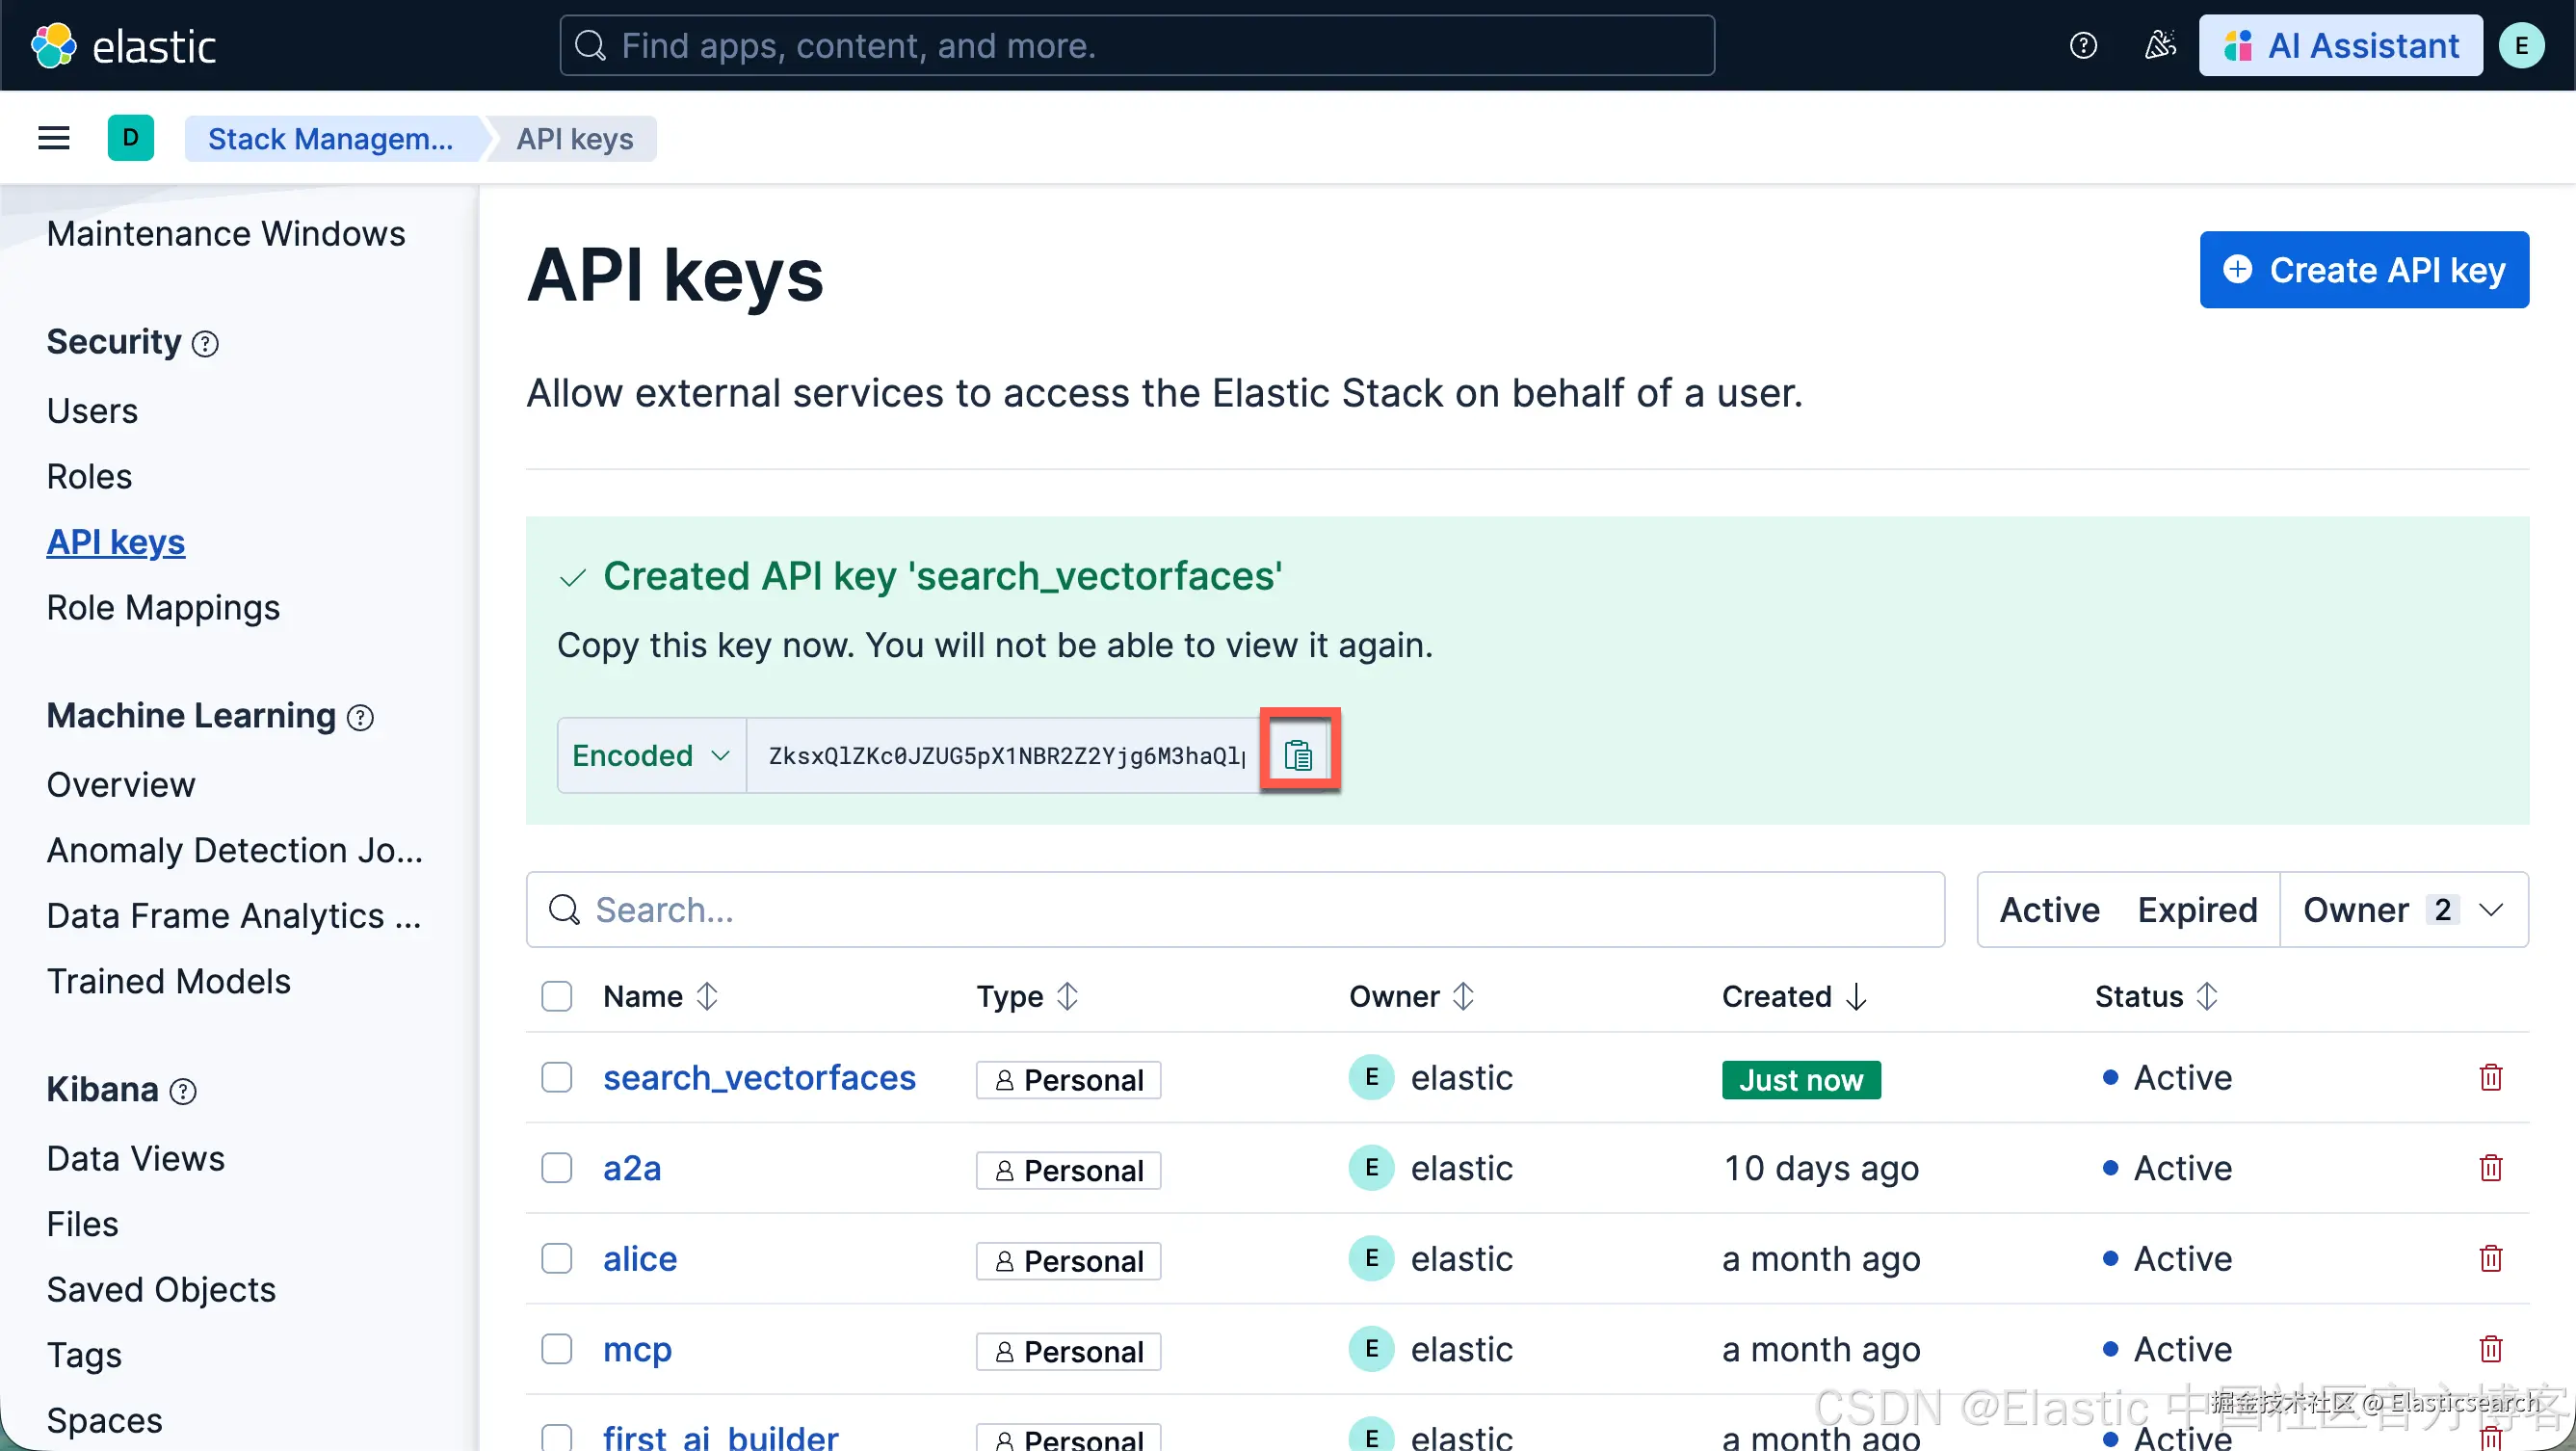2576x1451 pixels.
Task: Check the search_vectorfaces row checkbox
Action: [556, 1077]
